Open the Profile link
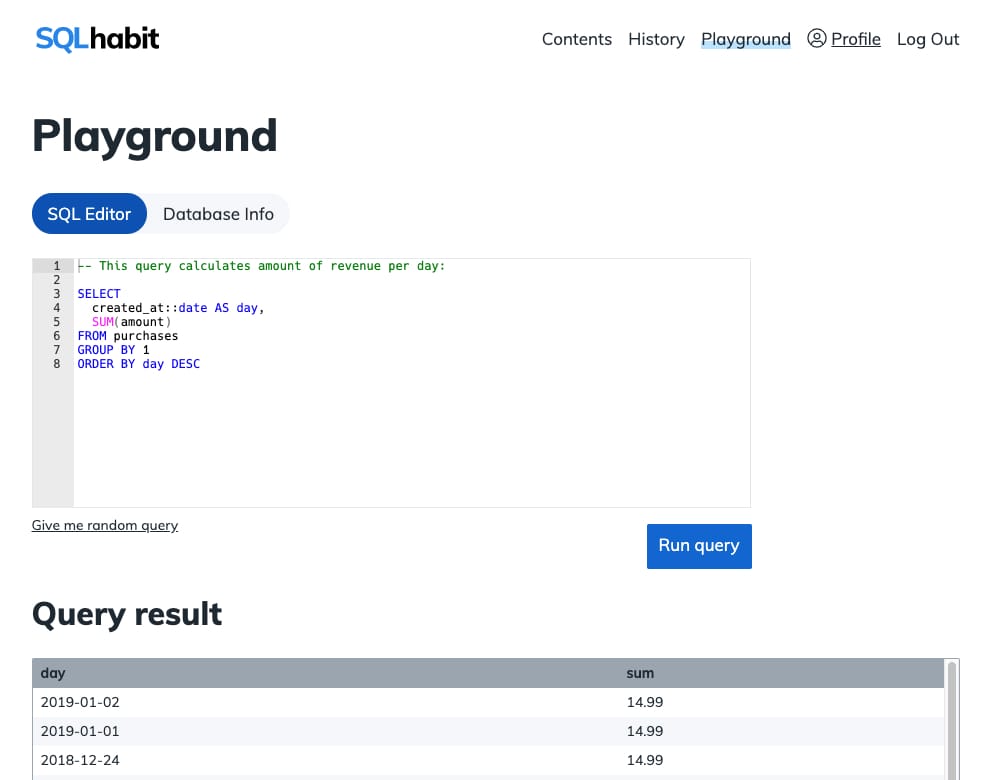 point(855,39)
